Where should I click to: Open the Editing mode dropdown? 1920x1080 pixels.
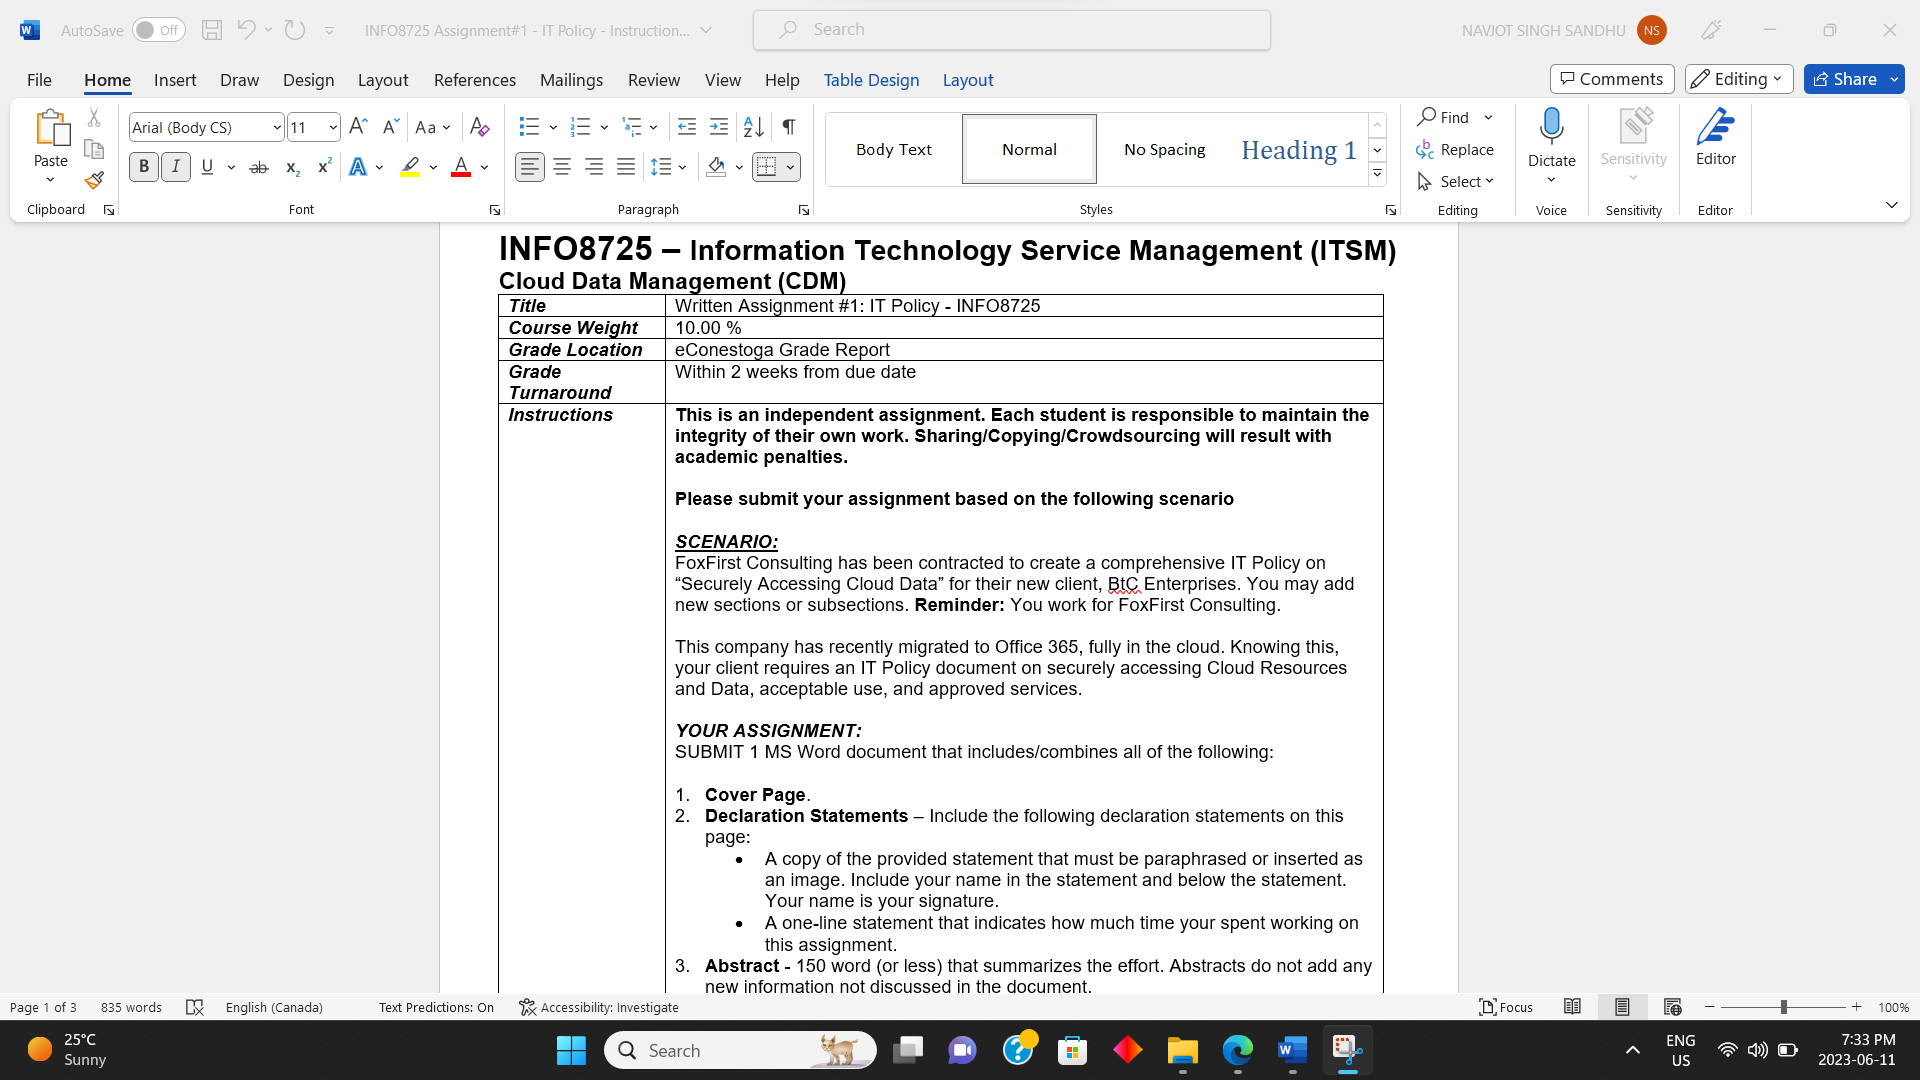tap(1738, 79)
